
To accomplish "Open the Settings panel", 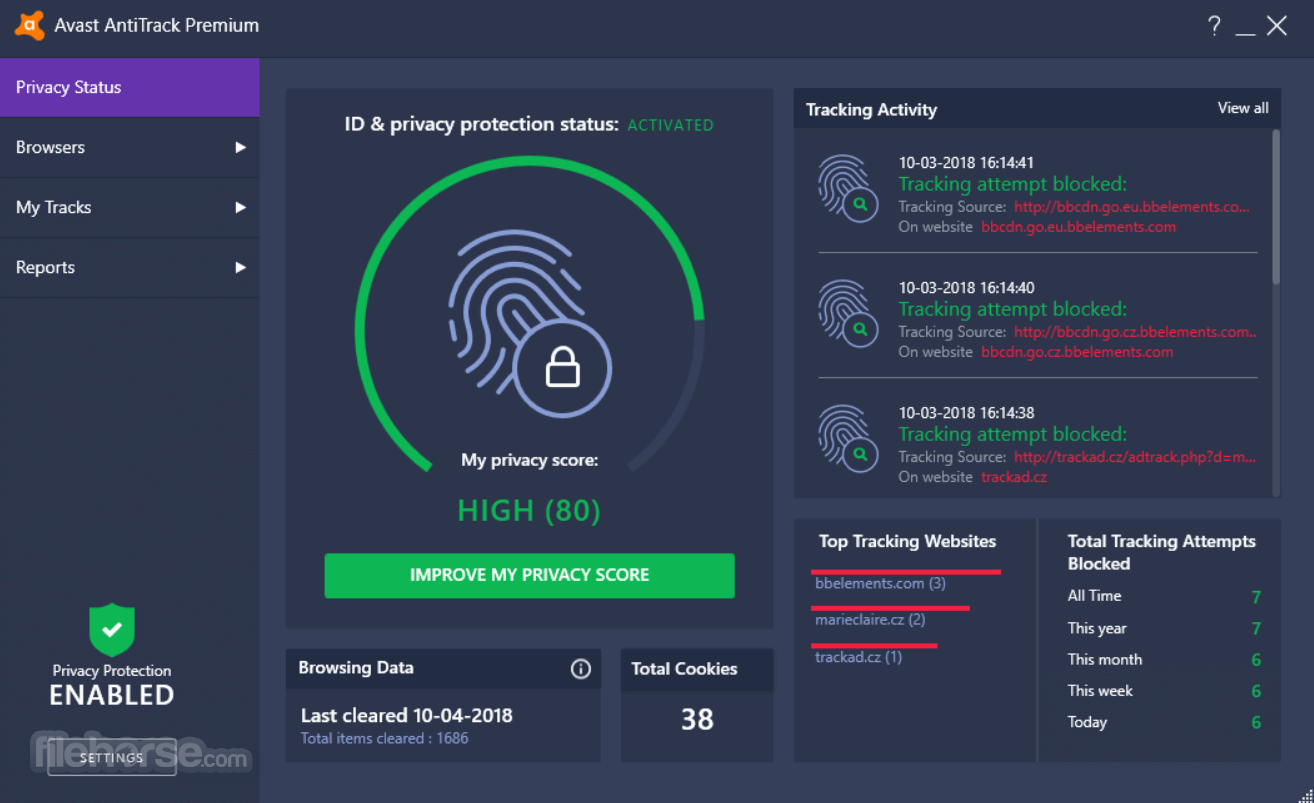I will click(110, 758).
